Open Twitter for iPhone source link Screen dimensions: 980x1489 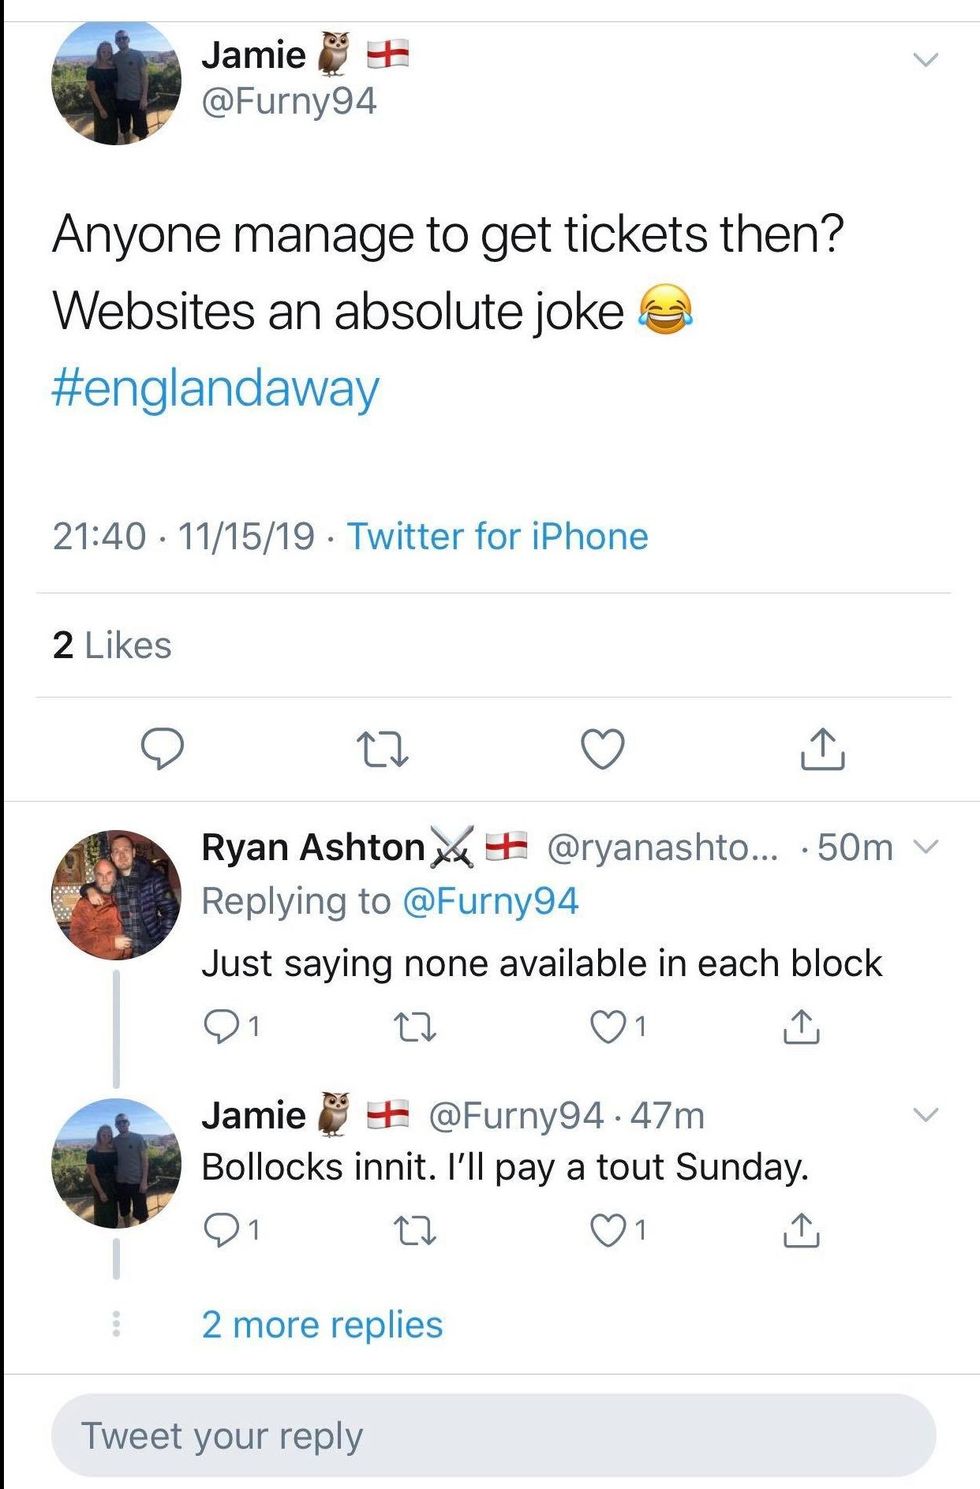pyautogui.click(x=497, y=537)
